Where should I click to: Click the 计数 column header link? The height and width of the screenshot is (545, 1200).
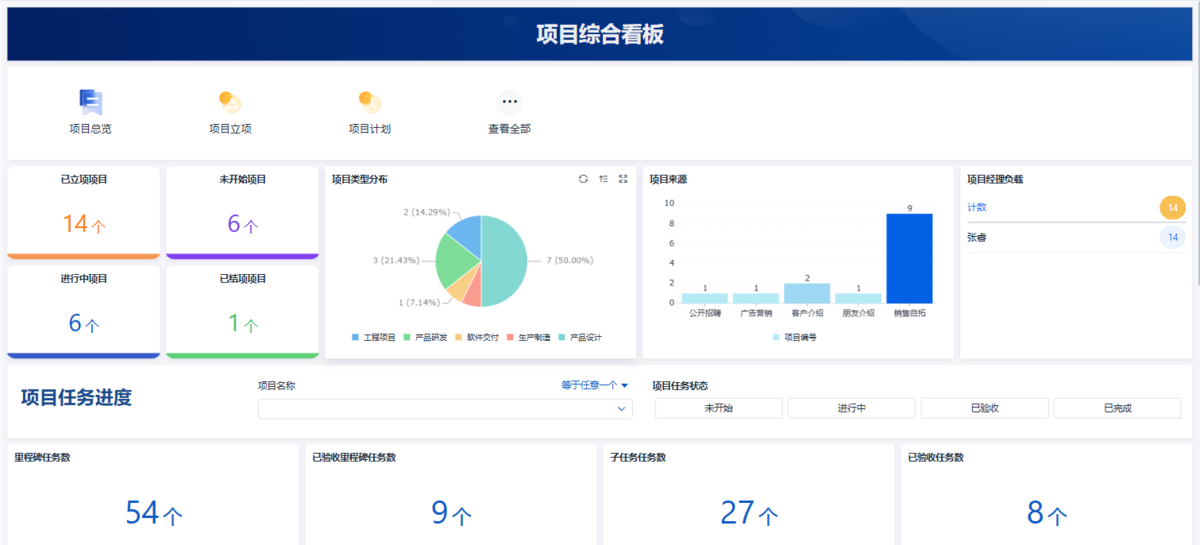[977, 207]
